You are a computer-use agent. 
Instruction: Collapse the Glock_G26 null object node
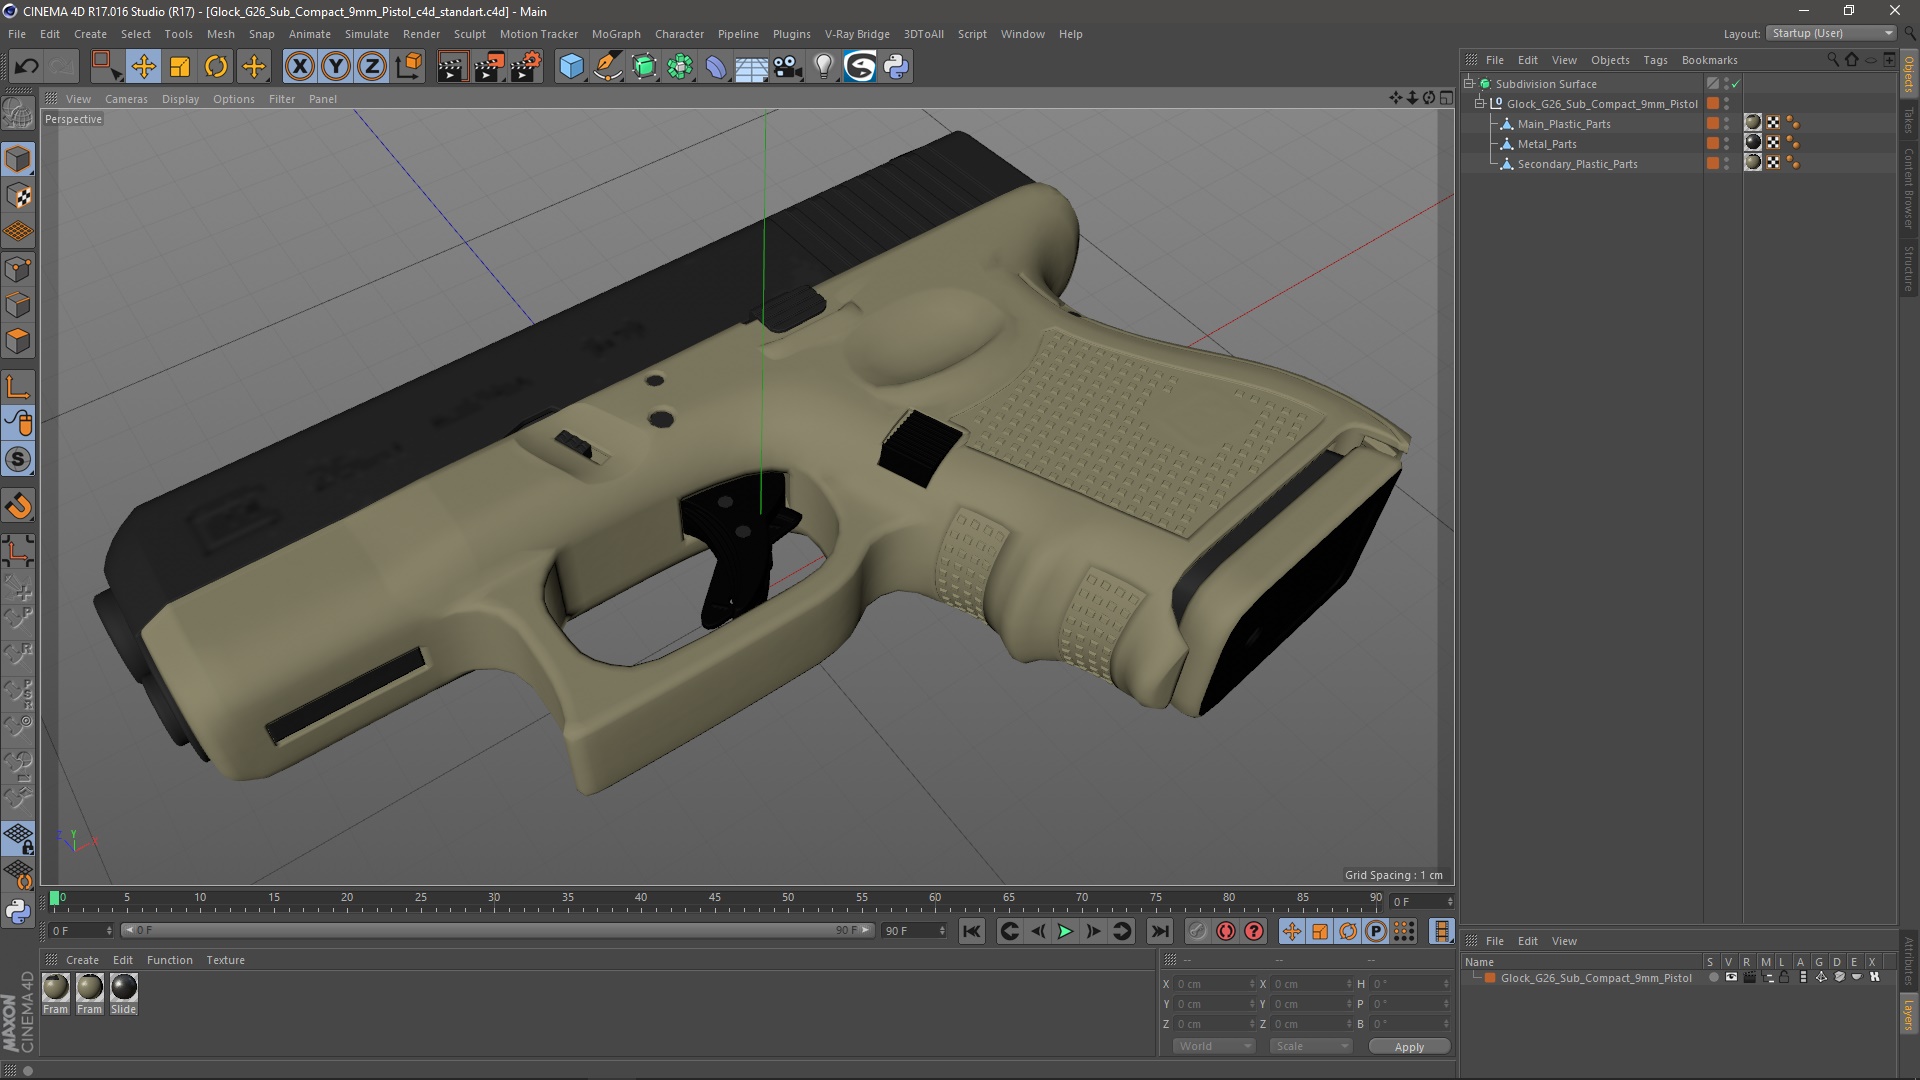1480,103
